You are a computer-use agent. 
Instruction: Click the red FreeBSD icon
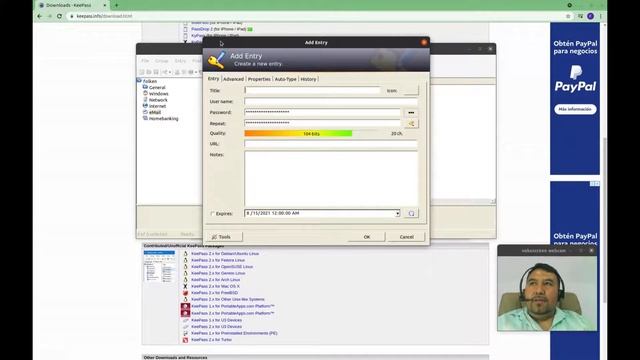(185, 293)
